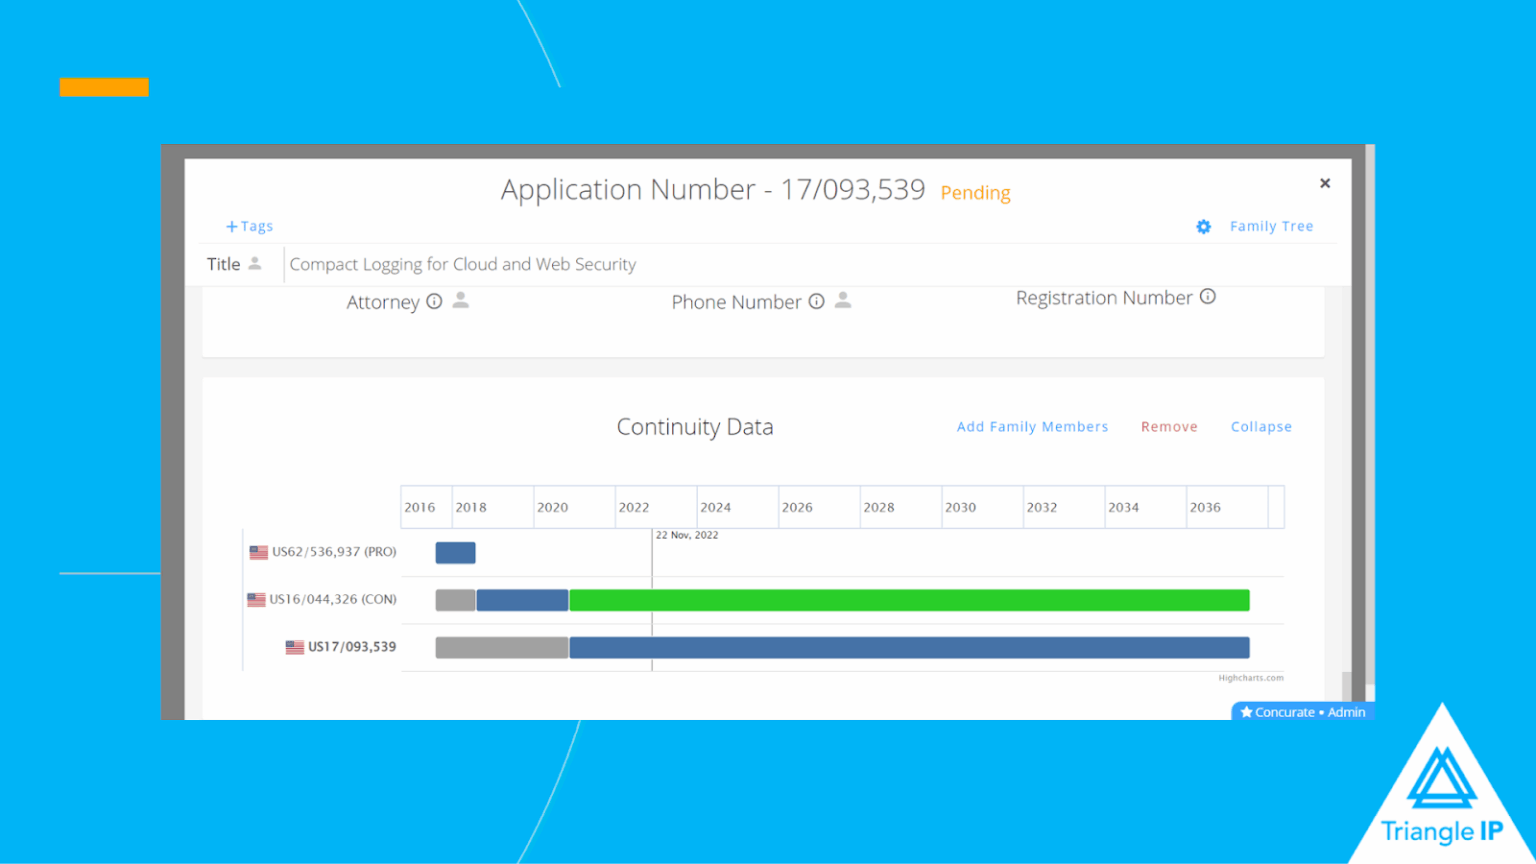This screenshot has width=1536, height=864.
Task: Open the Family Tree view
Action: pos(1271,227)
